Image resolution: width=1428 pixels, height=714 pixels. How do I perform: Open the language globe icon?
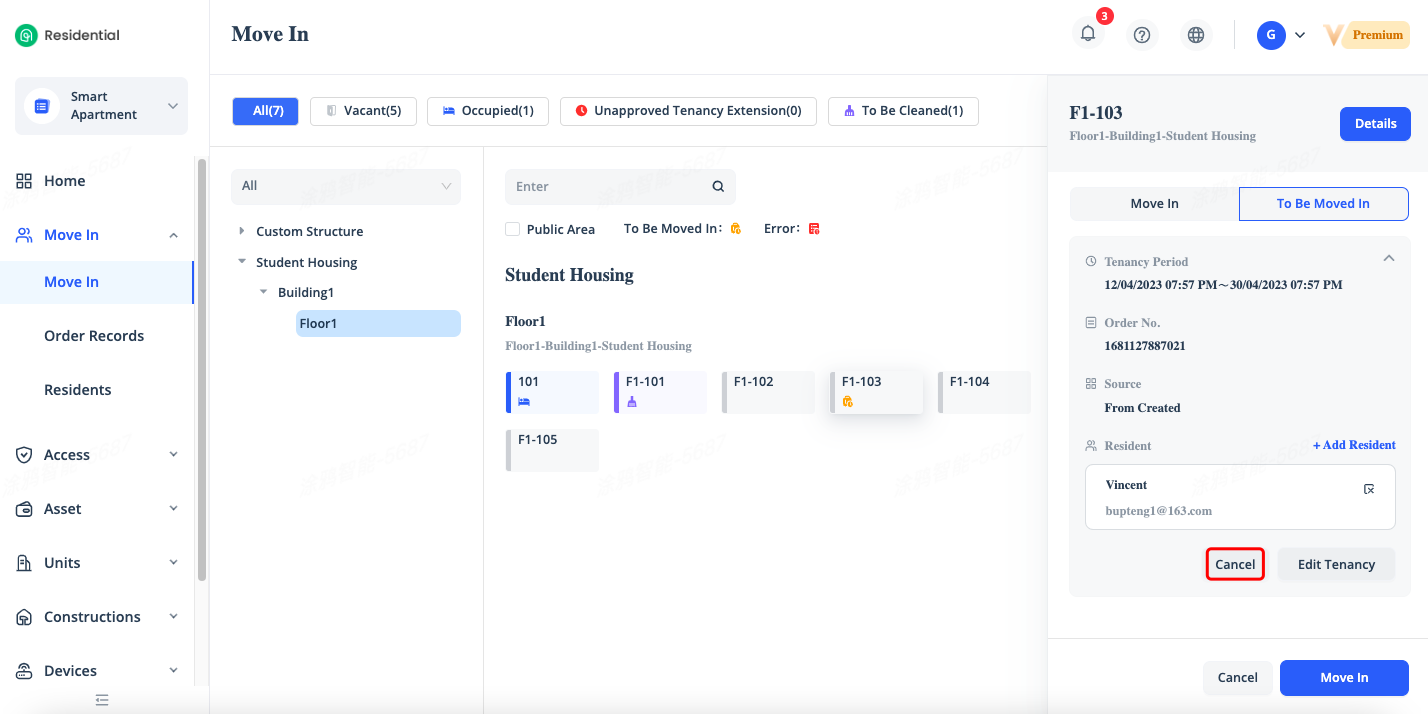pos(1195,35)
